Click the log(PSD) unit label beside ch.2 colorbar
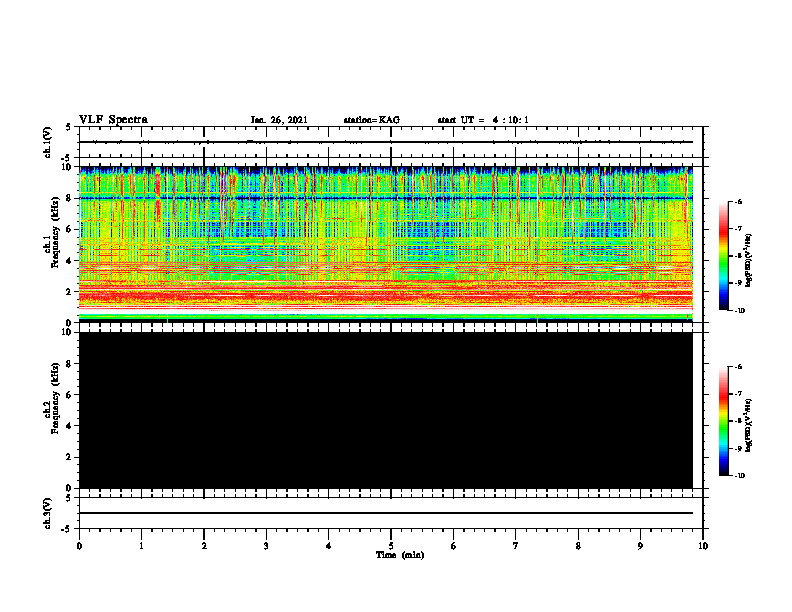Viewport: 792px width, 612px height. [x=749, y=426]
